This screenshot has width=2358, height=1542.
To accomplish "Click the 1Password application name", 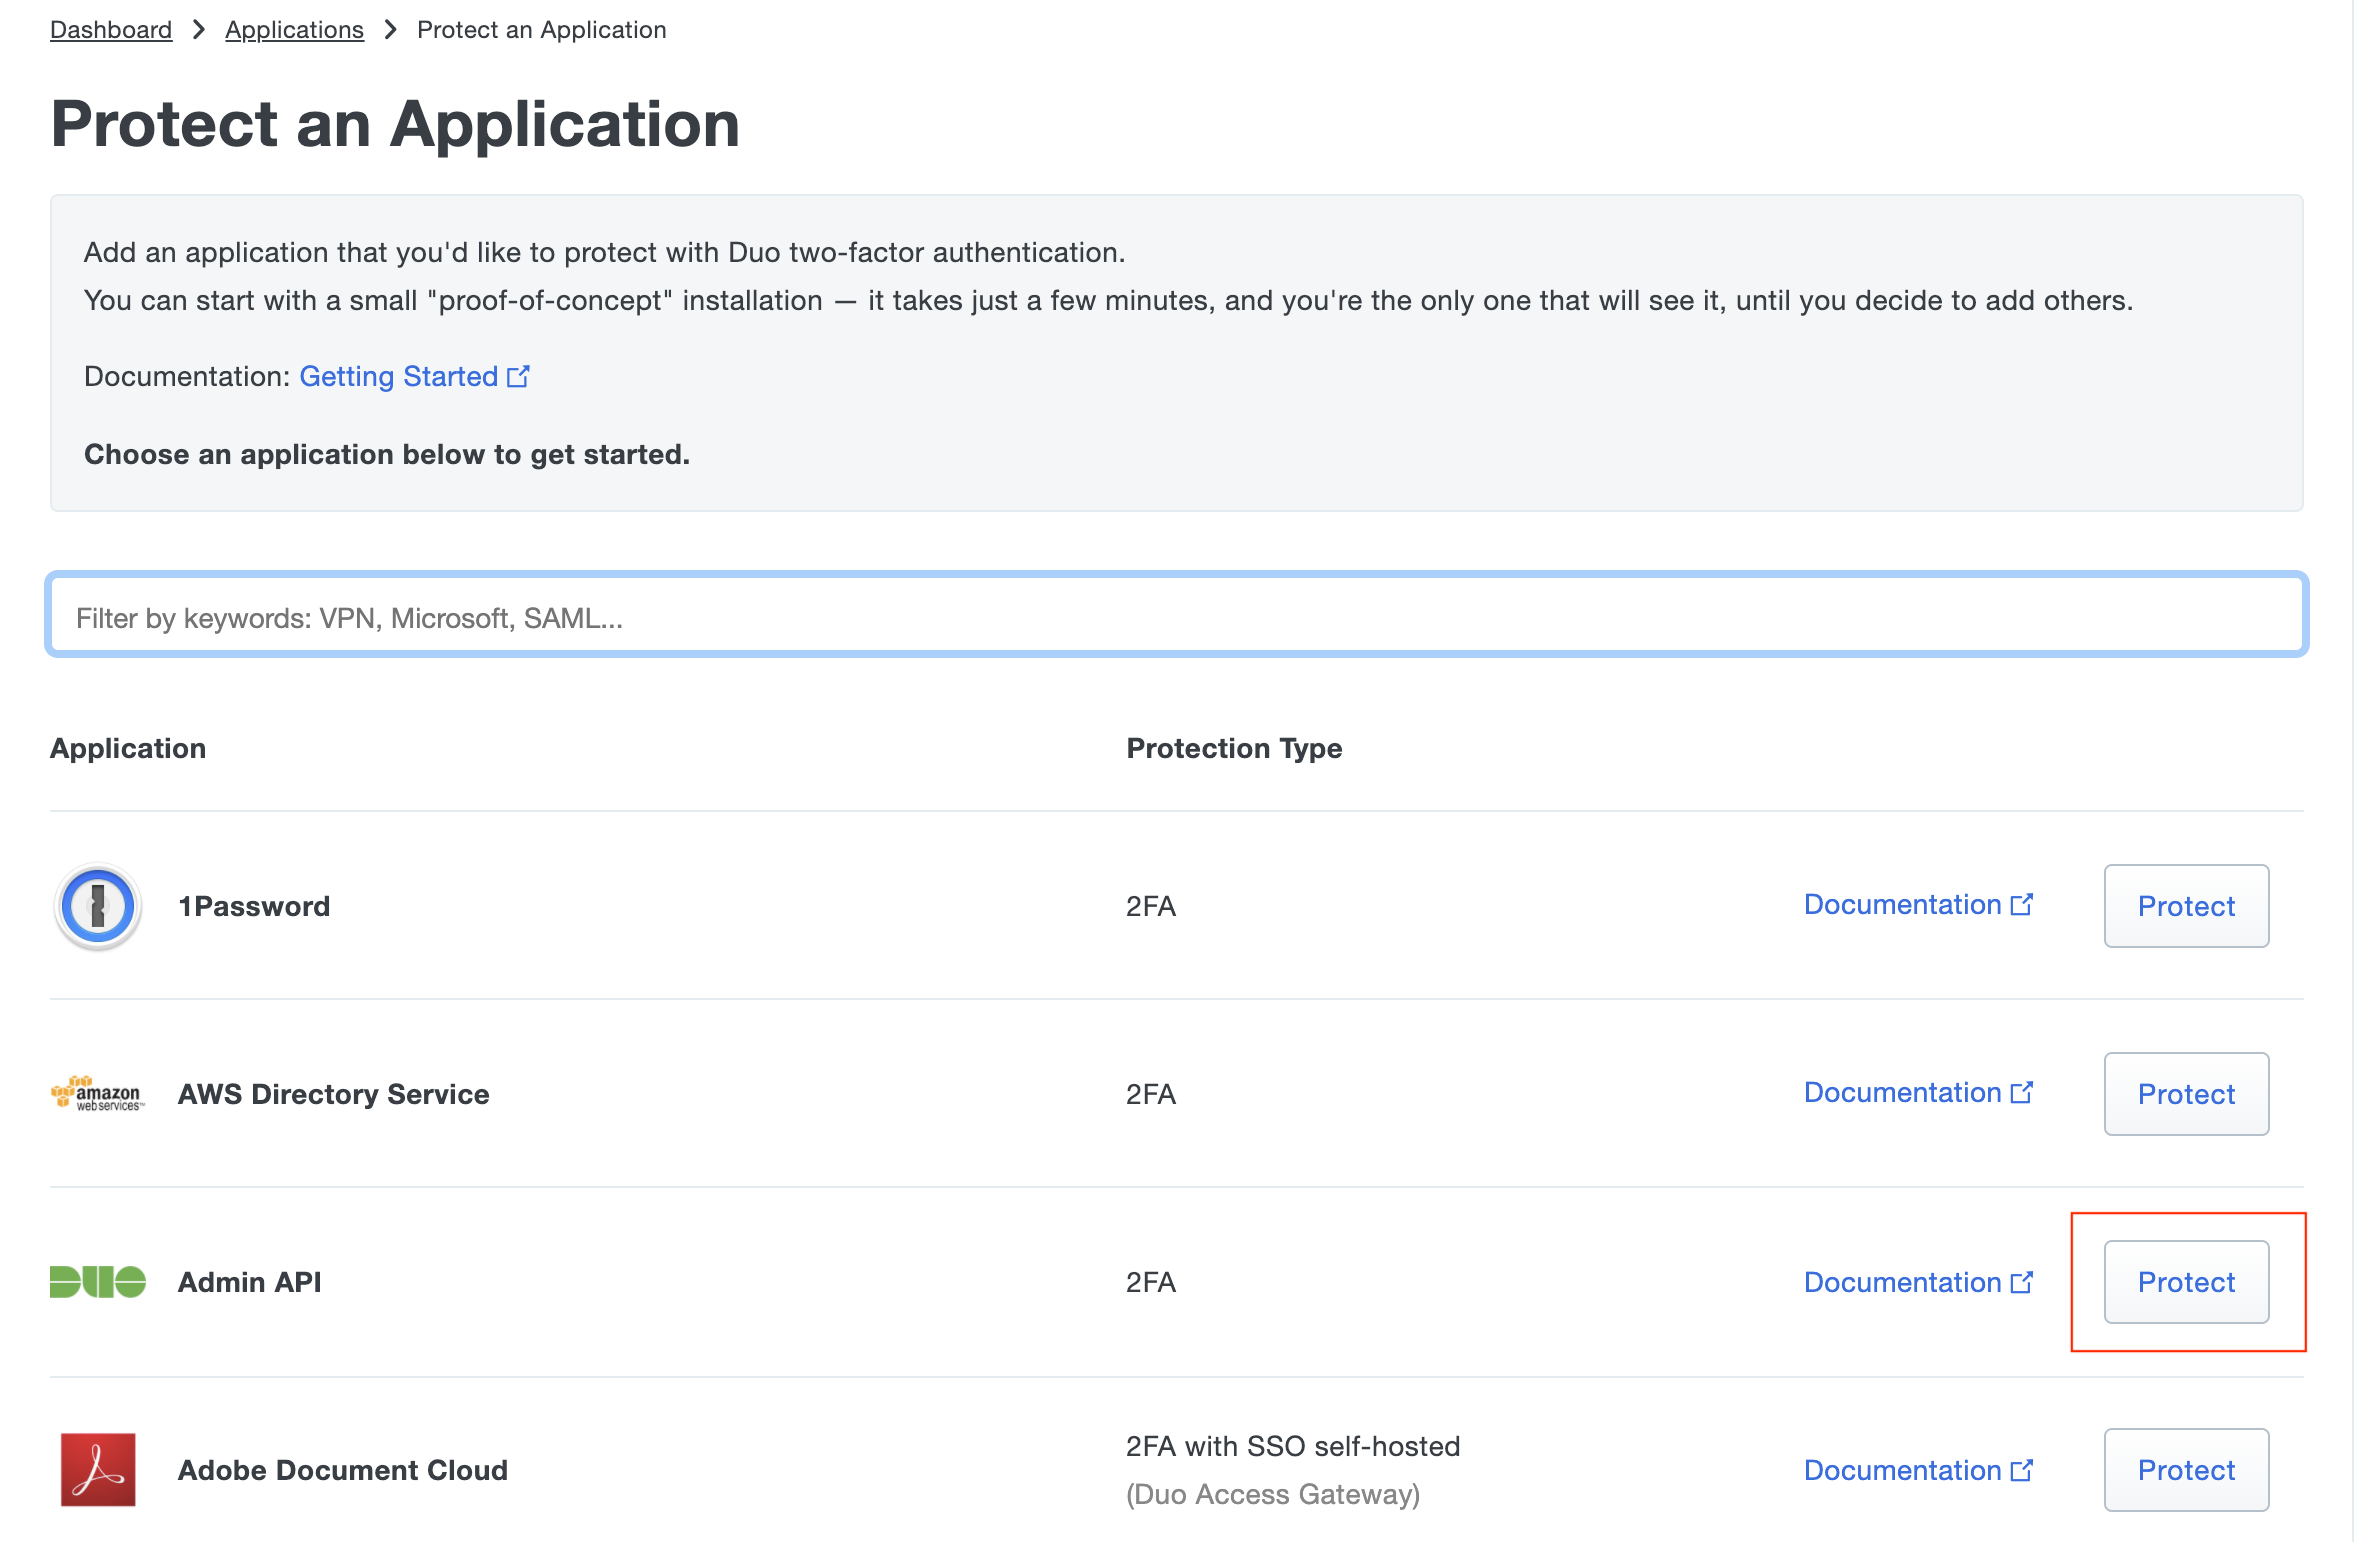I will (254, 906).
